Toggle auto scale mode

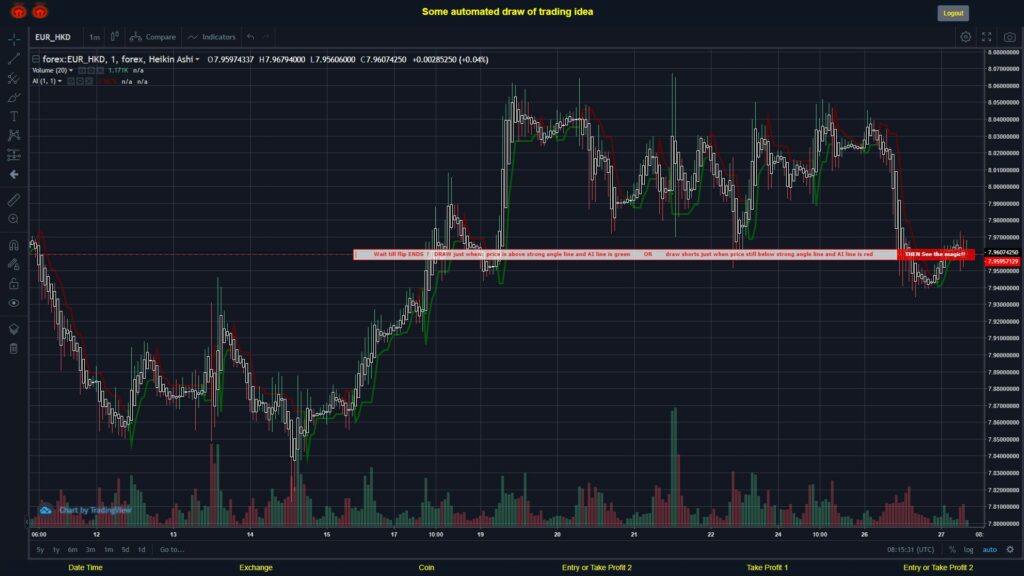point(990,549)
